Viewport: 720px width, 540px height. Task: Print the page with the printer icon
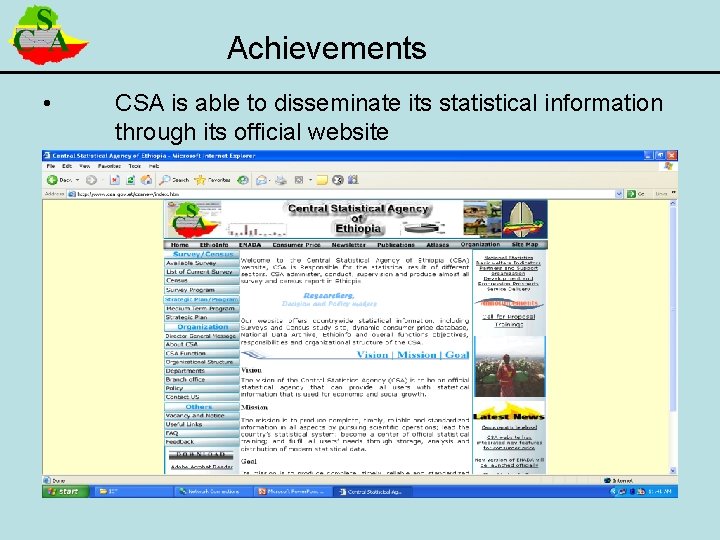click(x=281, y=180)
